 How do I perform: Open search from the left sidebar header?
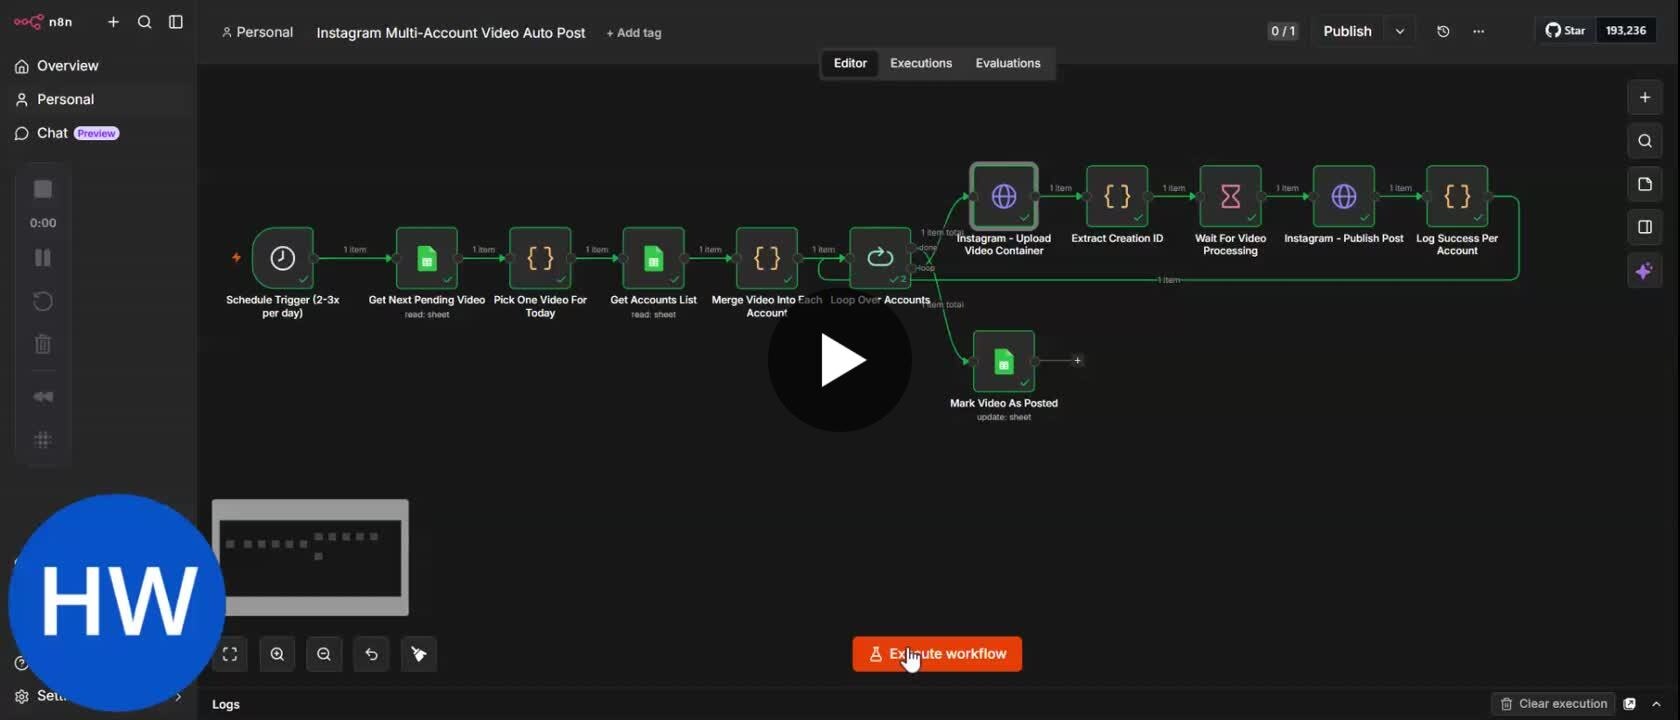pos(144,22)
